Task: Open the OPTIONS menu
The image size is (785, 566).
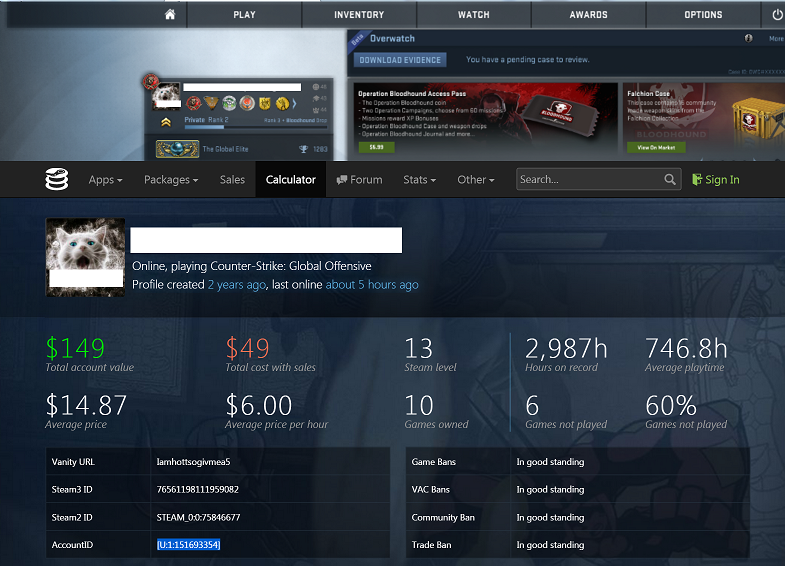Action: tap(703, 15)
